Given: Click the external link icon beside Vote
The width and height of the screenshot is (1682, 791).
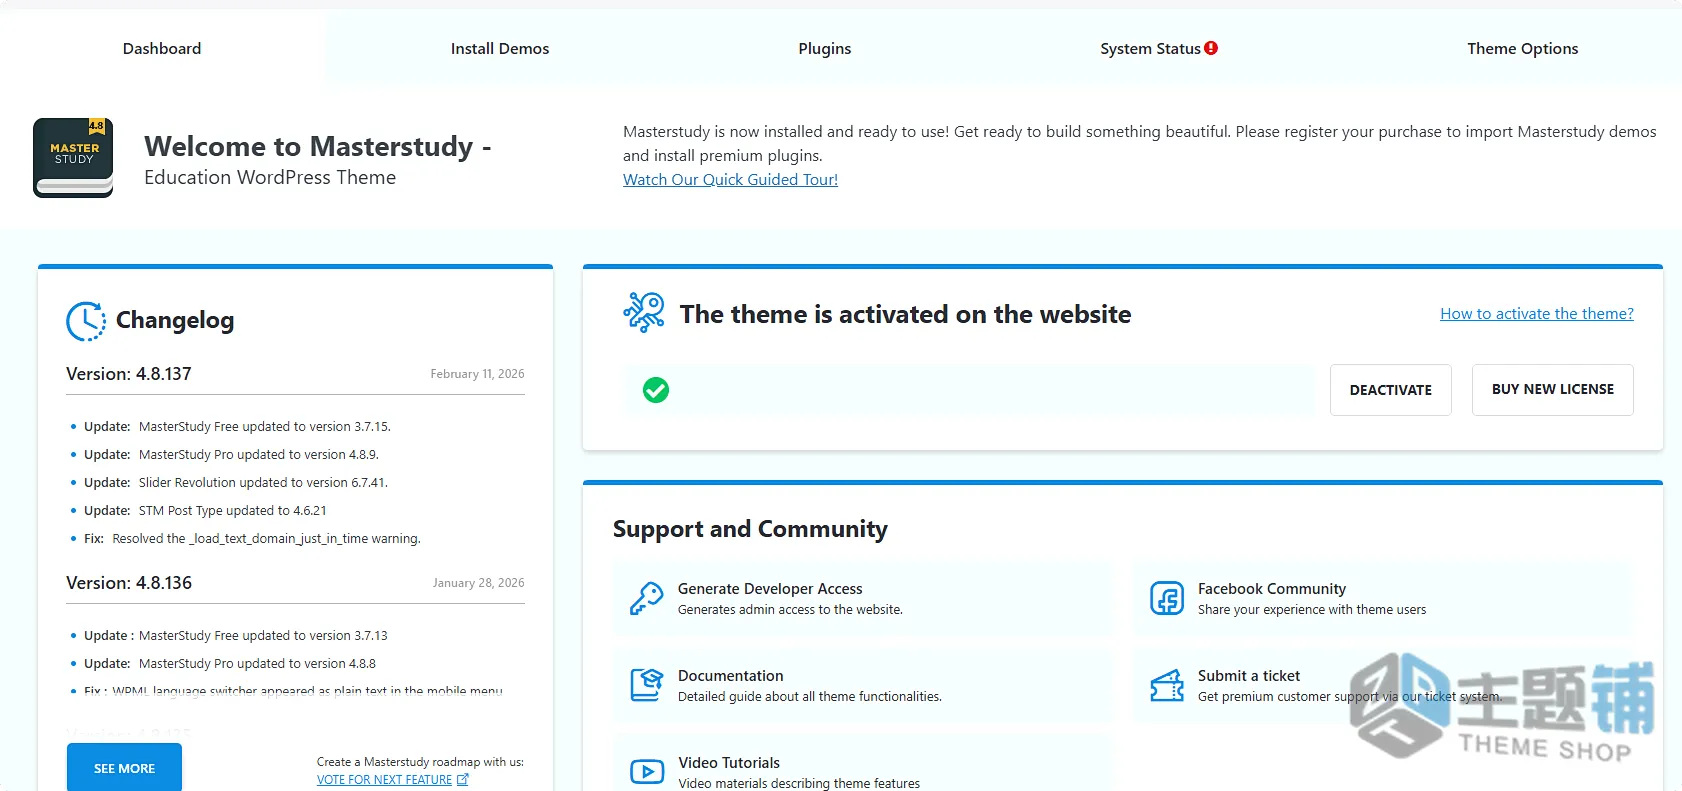Looking at the screenshot, I should [x=462, y=780].
